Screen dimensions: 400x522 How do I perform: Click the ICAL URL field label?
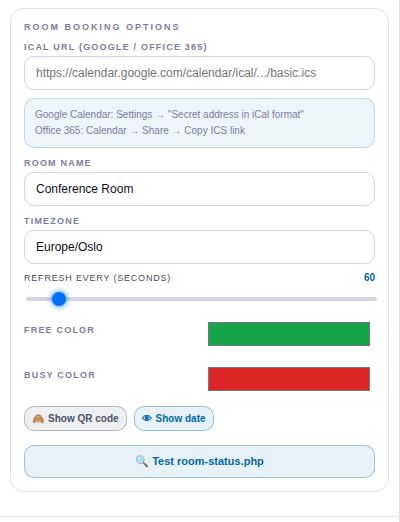[115, 47]
